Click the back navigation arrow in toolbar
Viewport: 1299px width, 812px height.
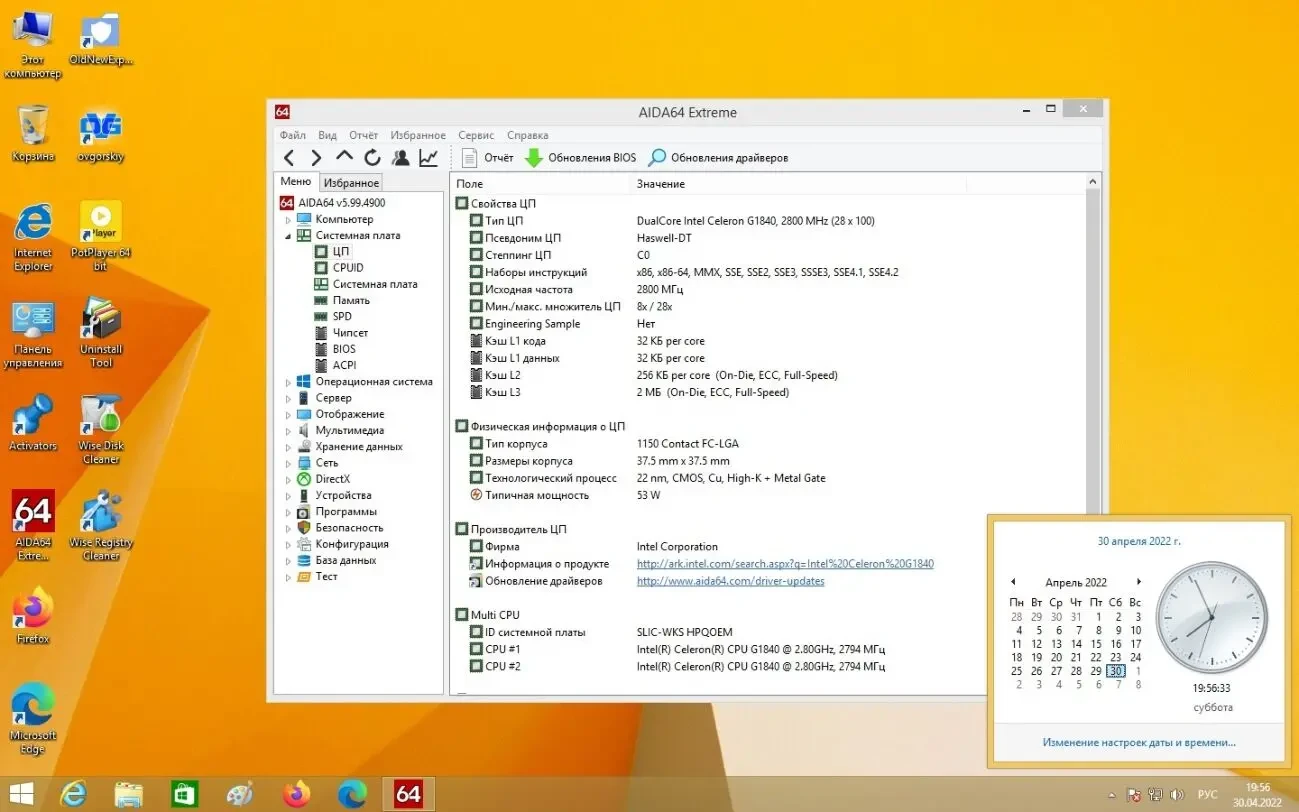point(289,157)
